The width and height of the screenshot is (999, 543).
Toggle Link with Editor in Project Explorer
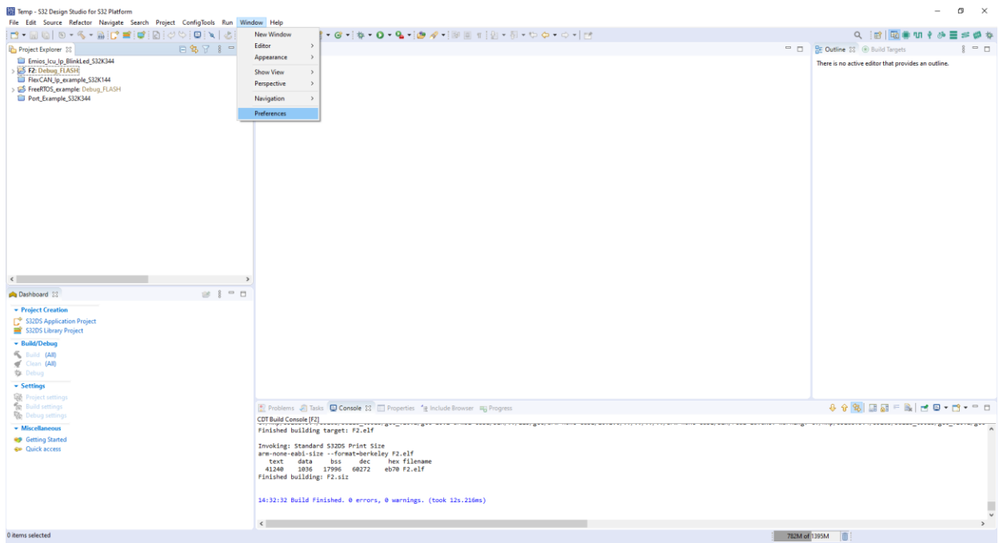194,49
